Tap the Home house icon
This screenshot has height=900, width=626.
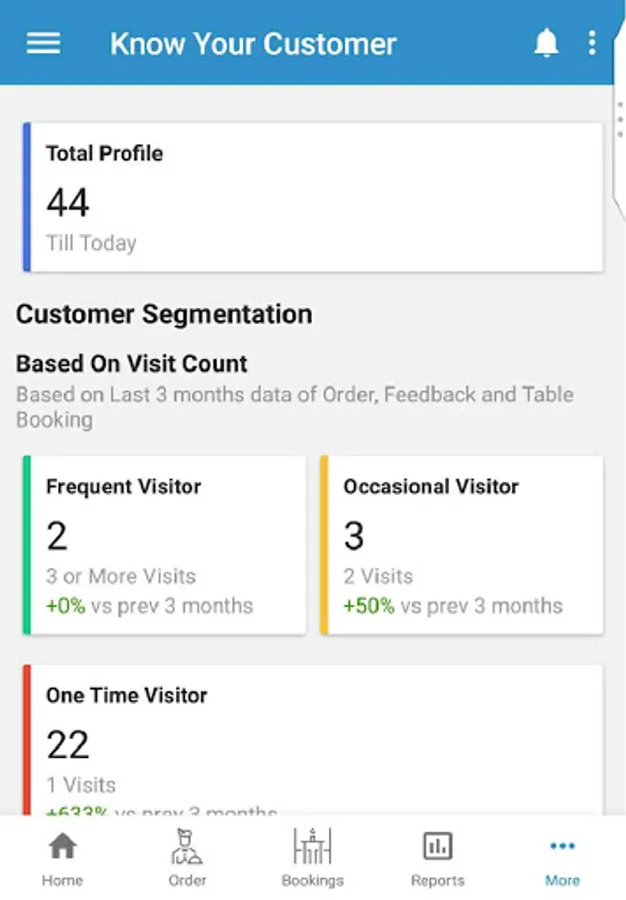tap(62, 846)
